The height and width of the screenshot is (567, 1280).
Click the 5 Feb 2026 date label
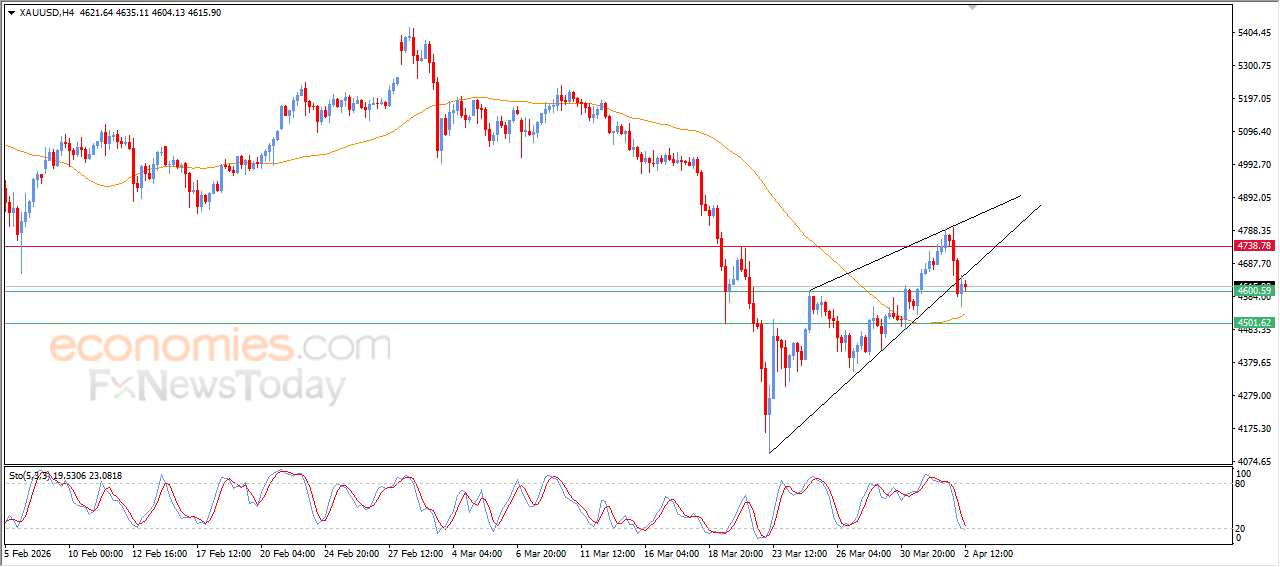tap(27, 553)
